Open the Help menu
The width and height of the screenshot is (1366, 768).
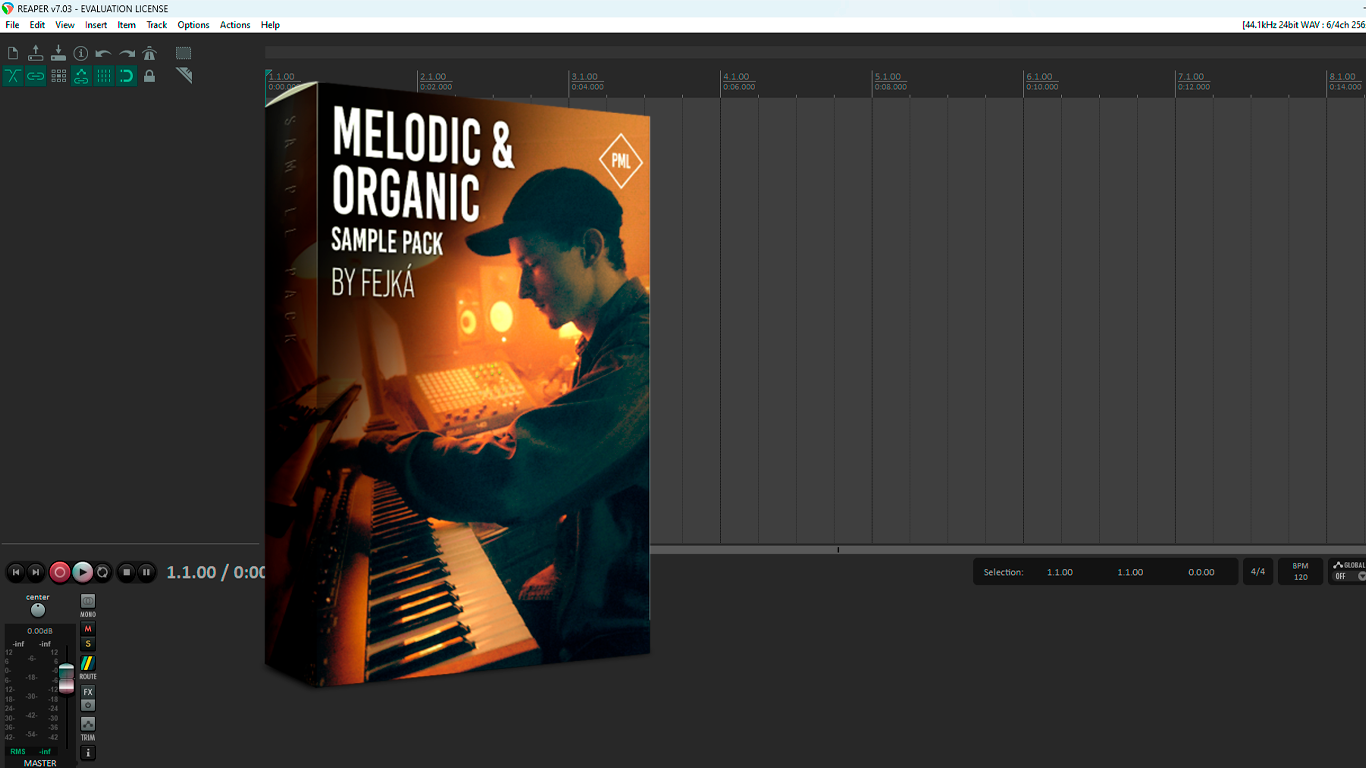270,25
